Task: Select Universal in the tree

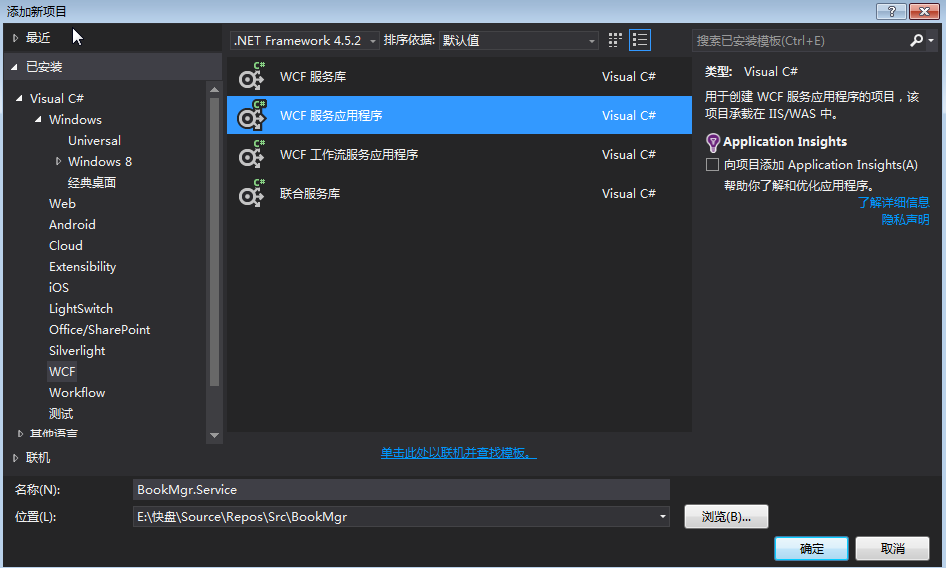Action: click(x=94, y=141)
